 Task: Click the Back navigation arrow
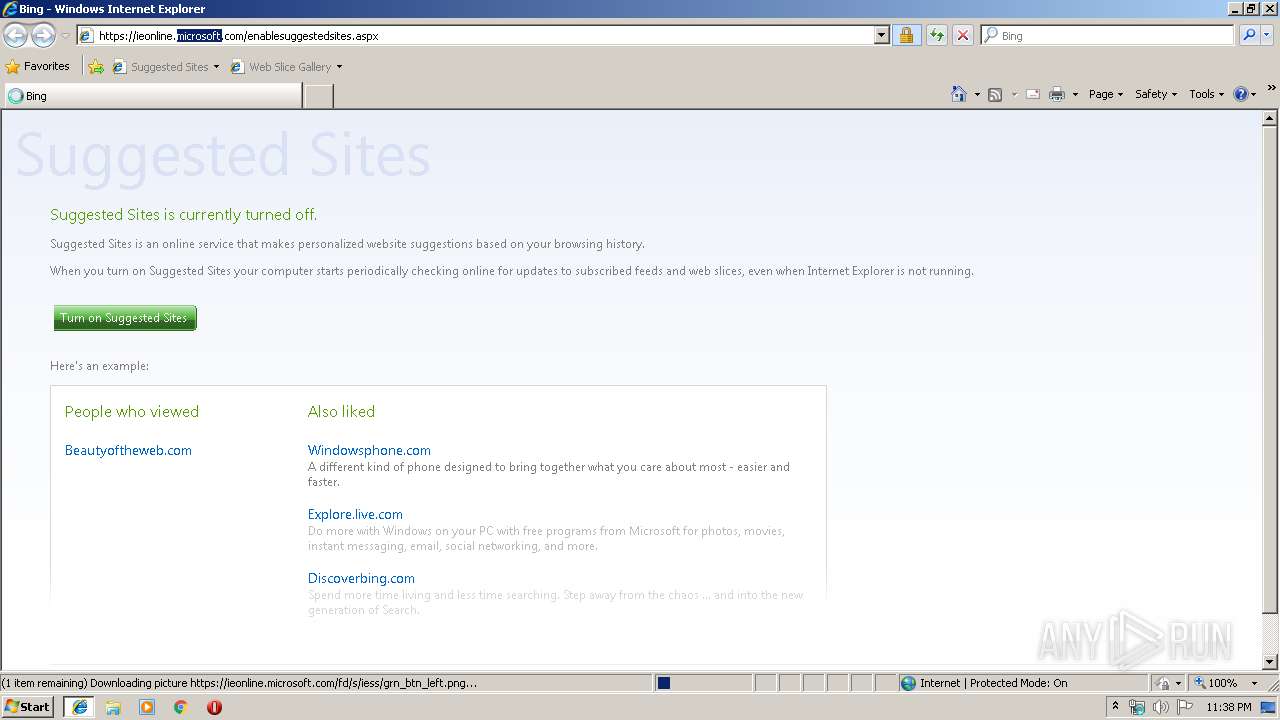tap(15, 36)
